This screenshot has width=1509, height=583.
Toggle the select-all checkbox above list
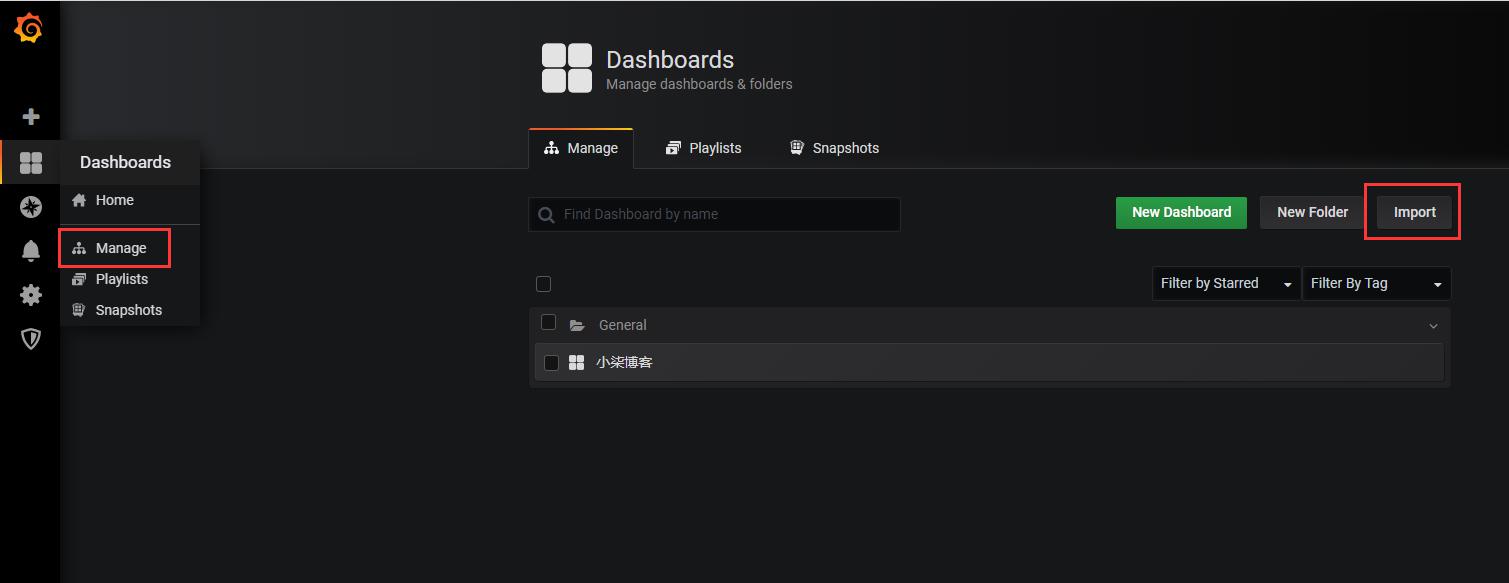pyautogui.click(x=543, y=284)
